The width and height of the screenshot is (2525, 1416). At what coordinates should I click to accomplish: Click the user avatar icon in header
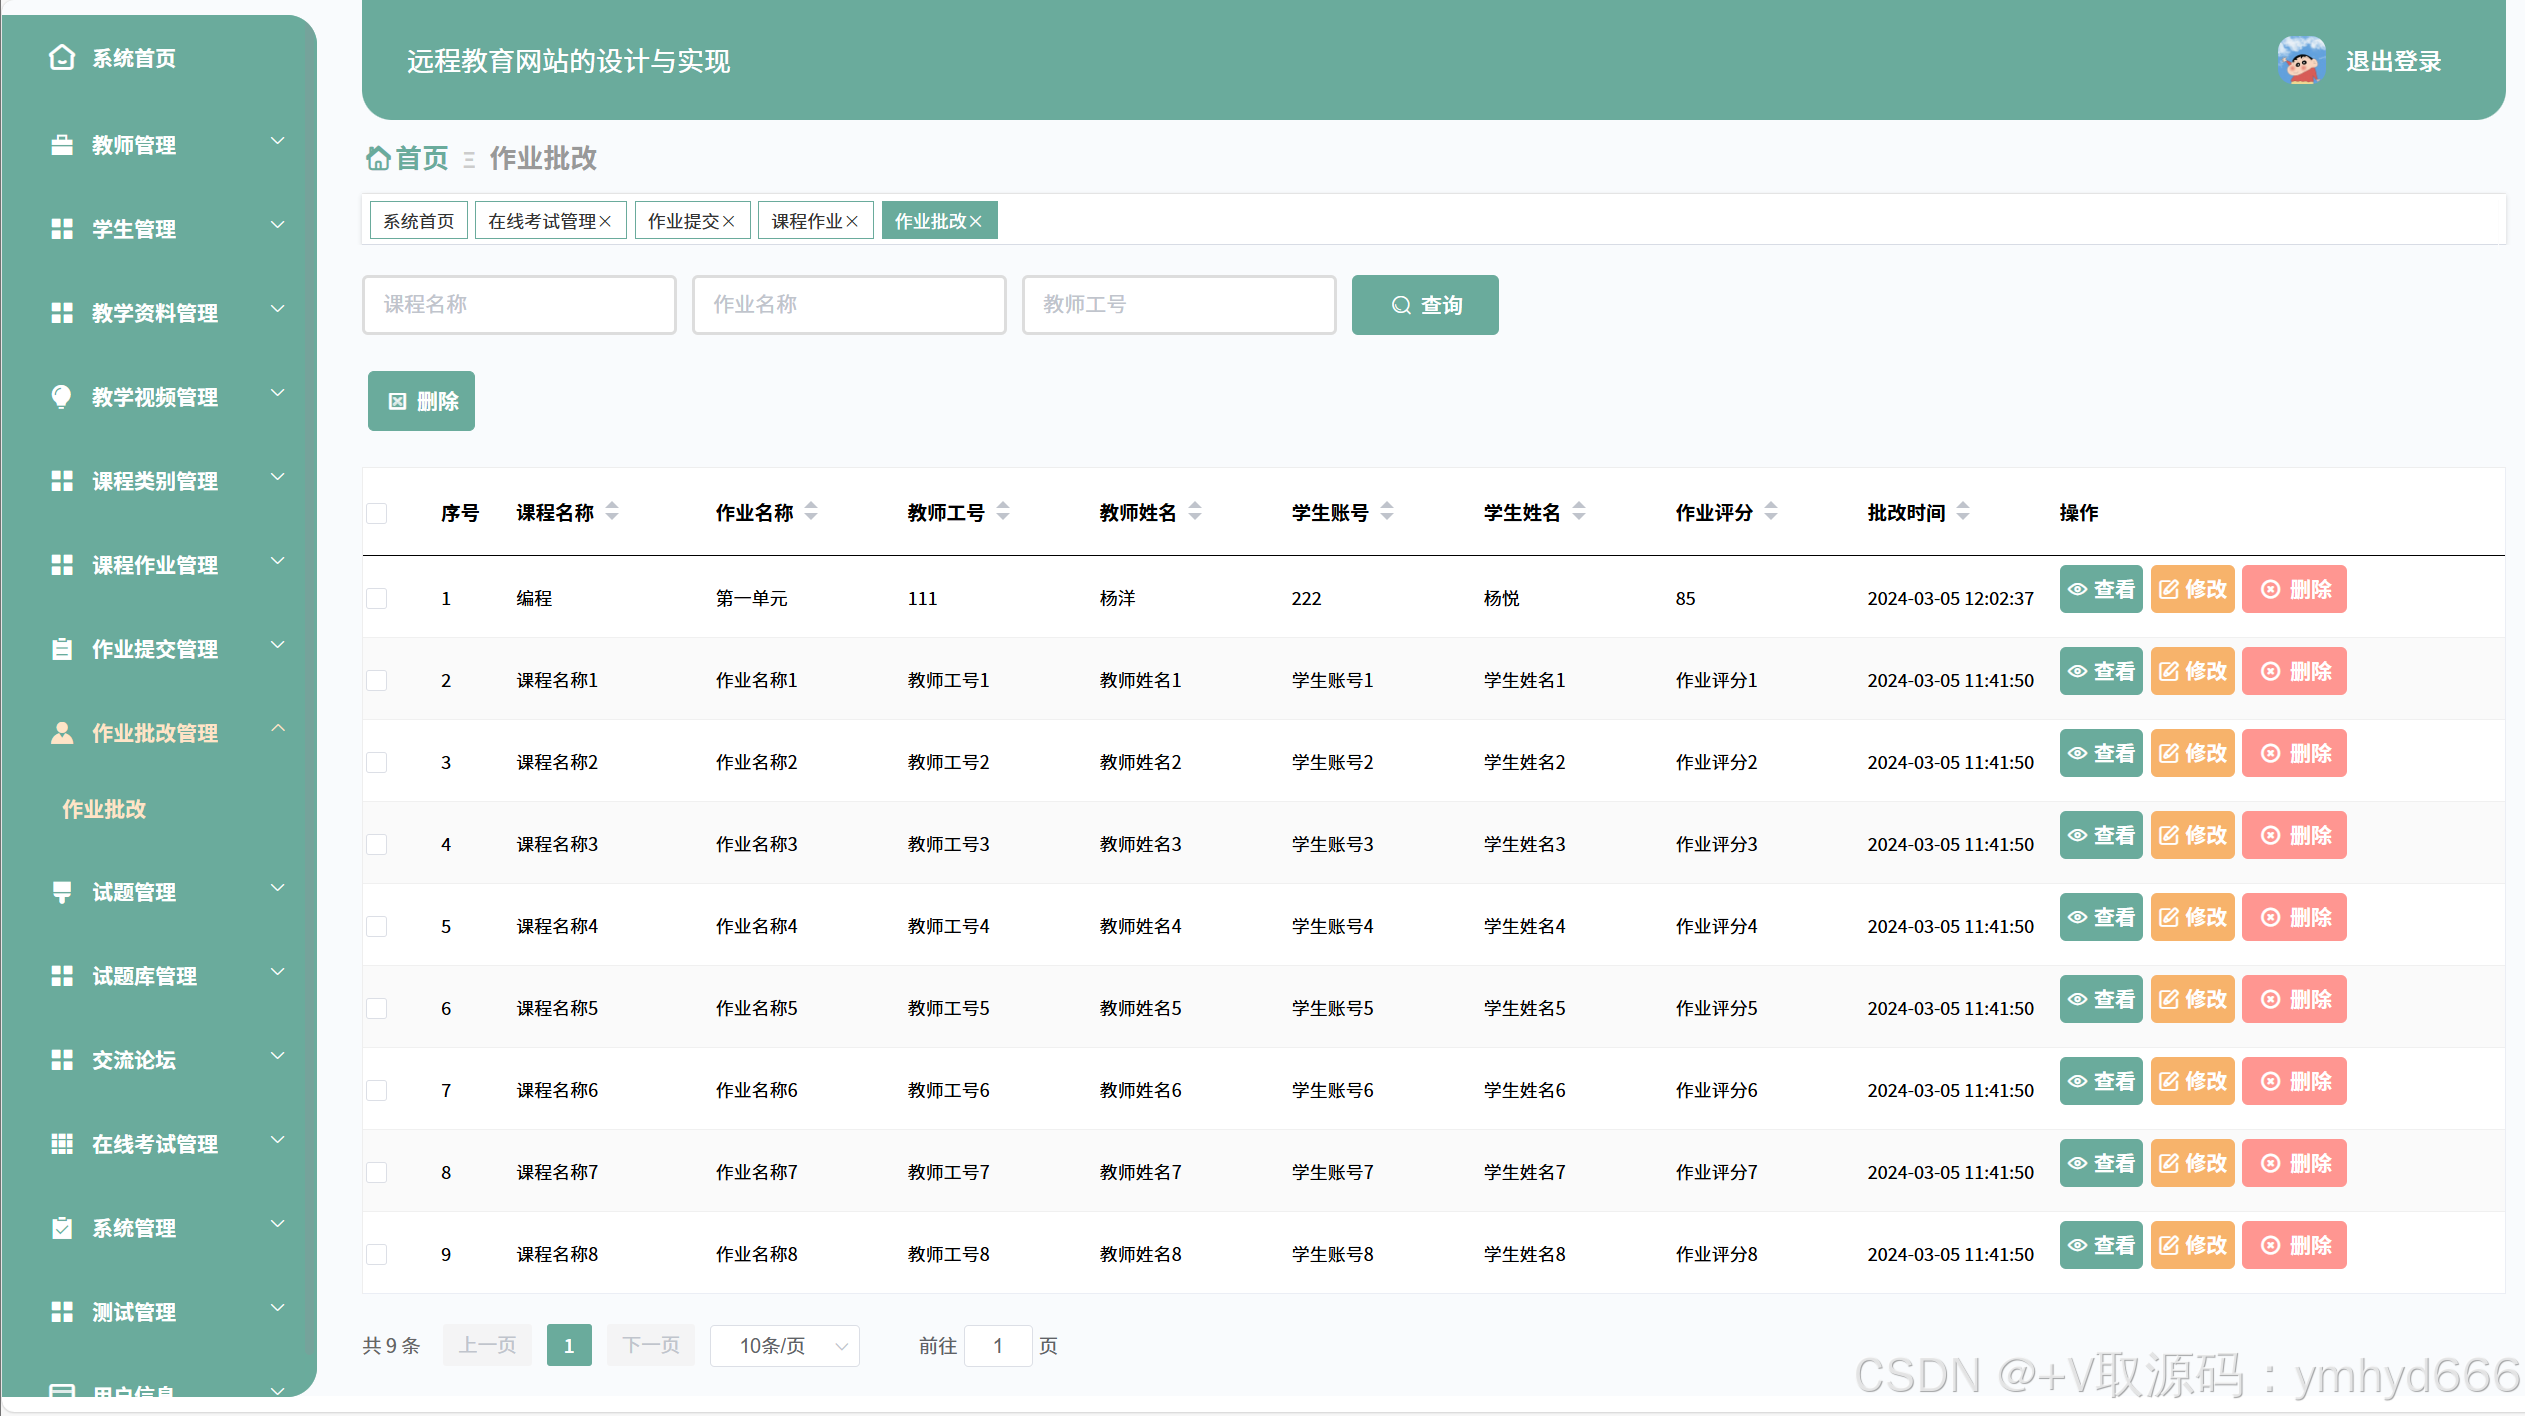click(2300, 61)
